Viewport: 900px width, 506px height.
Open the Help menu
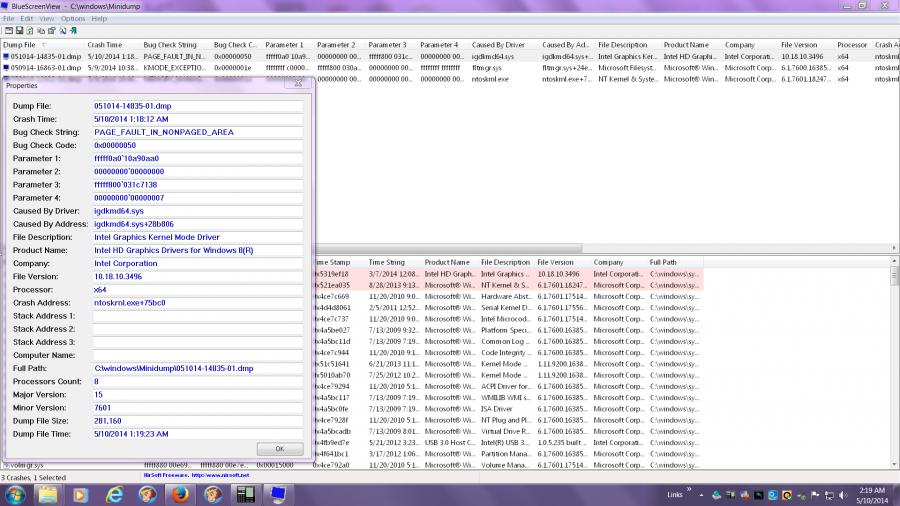pos(99,19)
